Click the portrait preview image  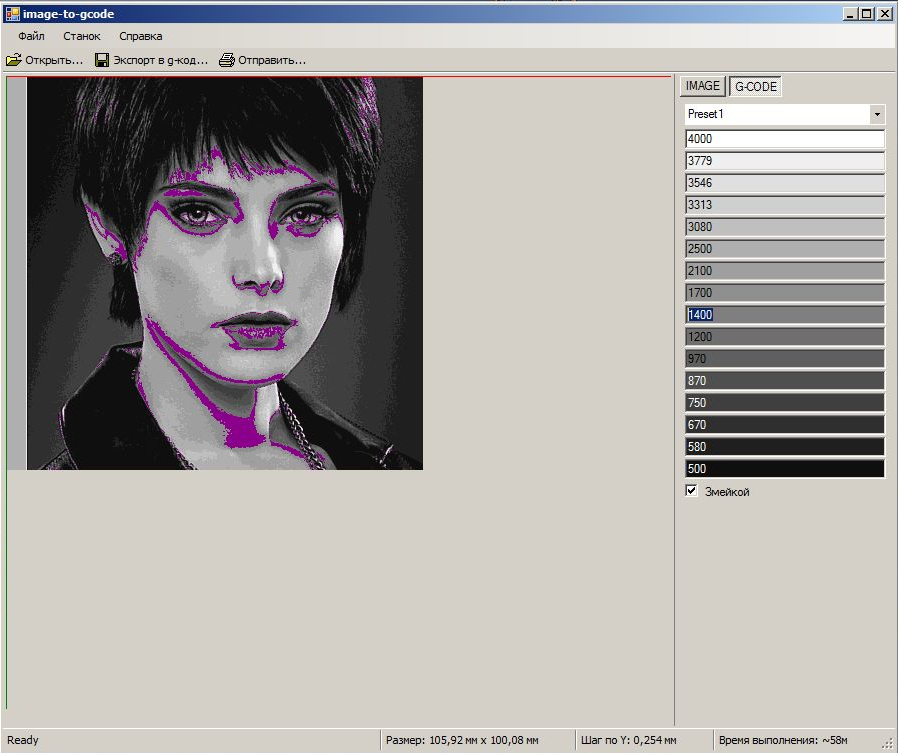pyautogui.click(x=224, y=273)
